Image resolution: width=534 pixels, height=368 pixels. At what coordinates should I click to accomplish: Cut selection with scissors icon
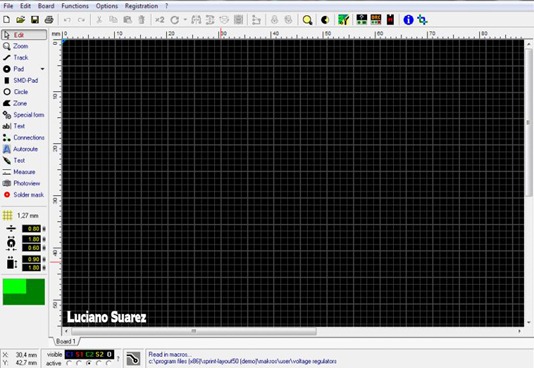[x=99, y=20]
